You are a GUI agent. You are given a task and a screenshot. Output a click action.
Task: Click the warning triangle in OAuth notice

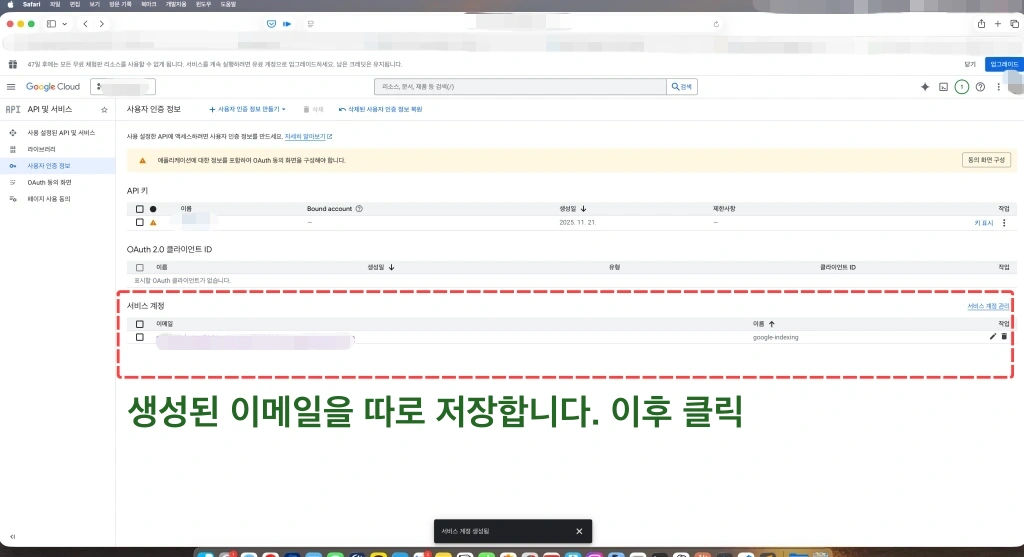coord(142,160)
